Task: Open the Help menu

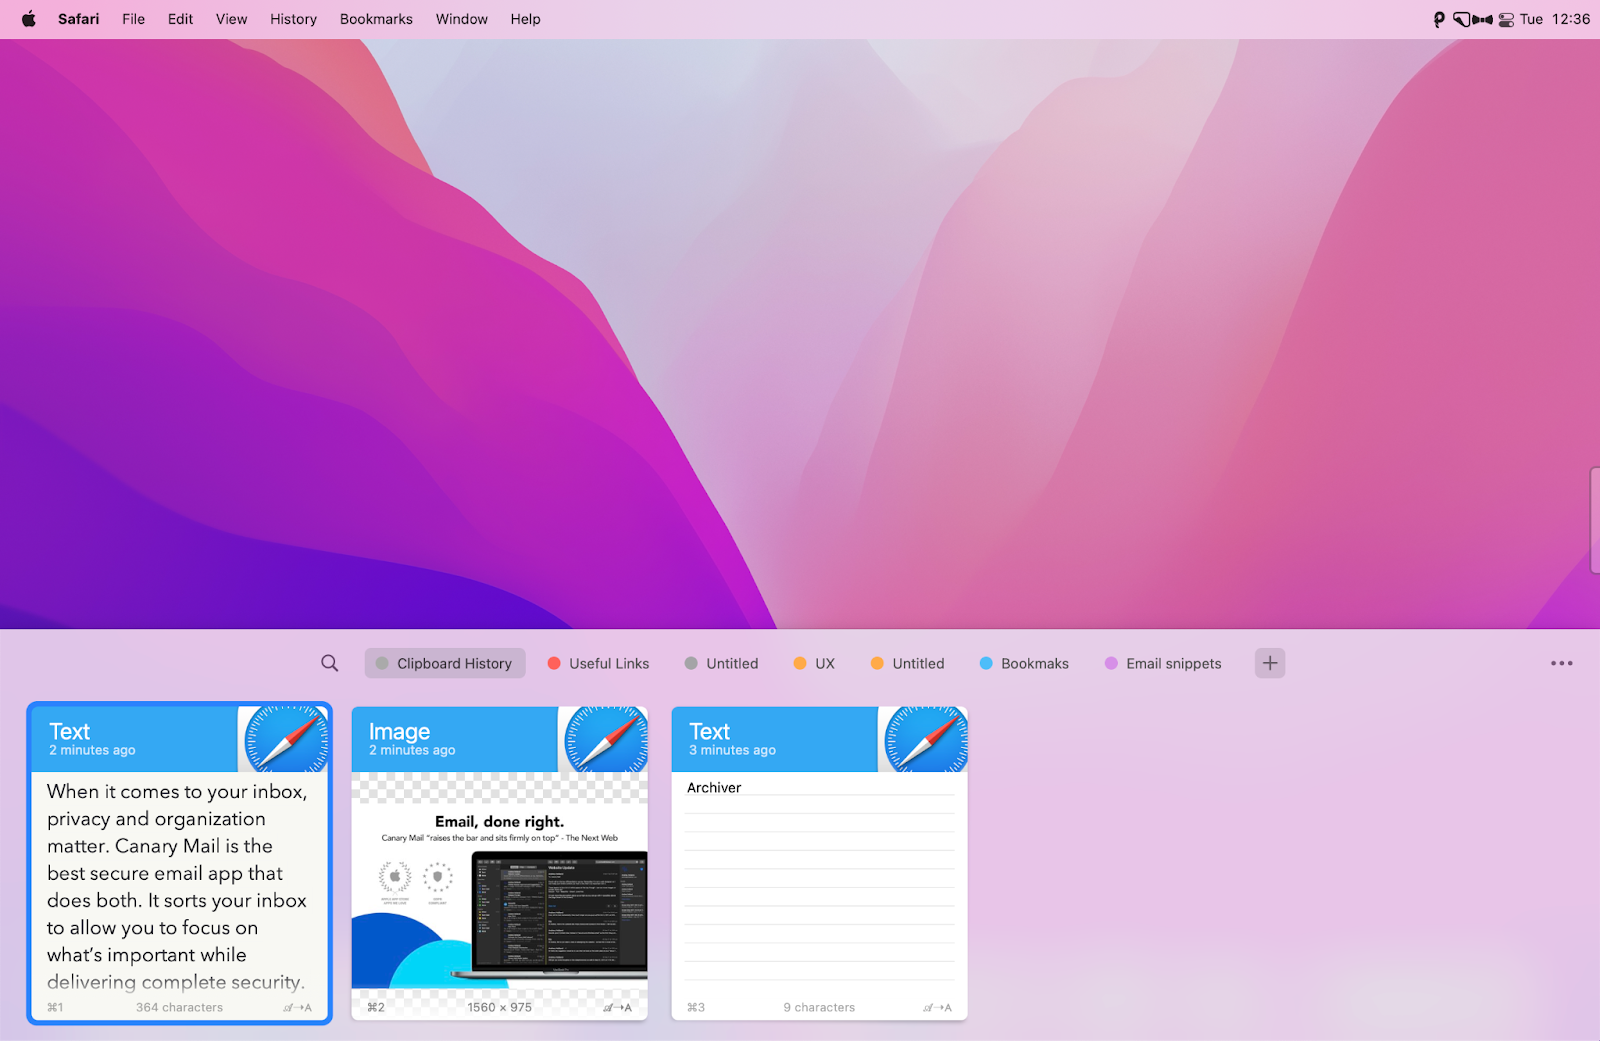Action: pyautogui.click(x=525, y=19)
